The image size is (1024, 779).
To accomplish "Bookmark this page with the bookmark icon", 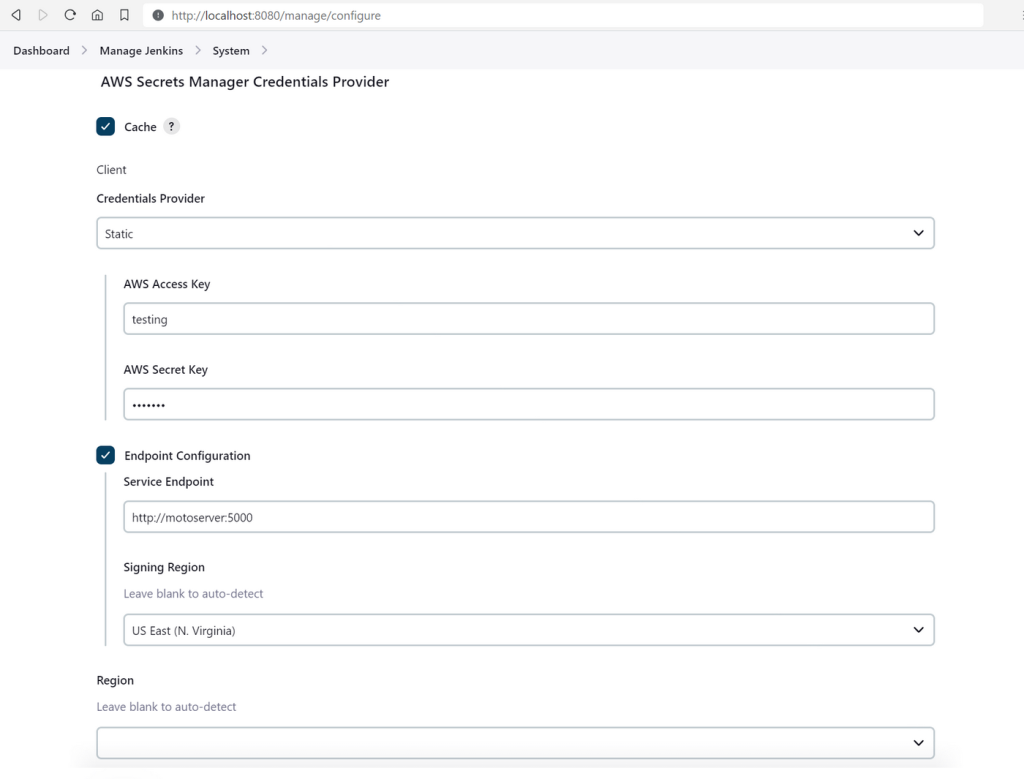I will tap(124, 15).
